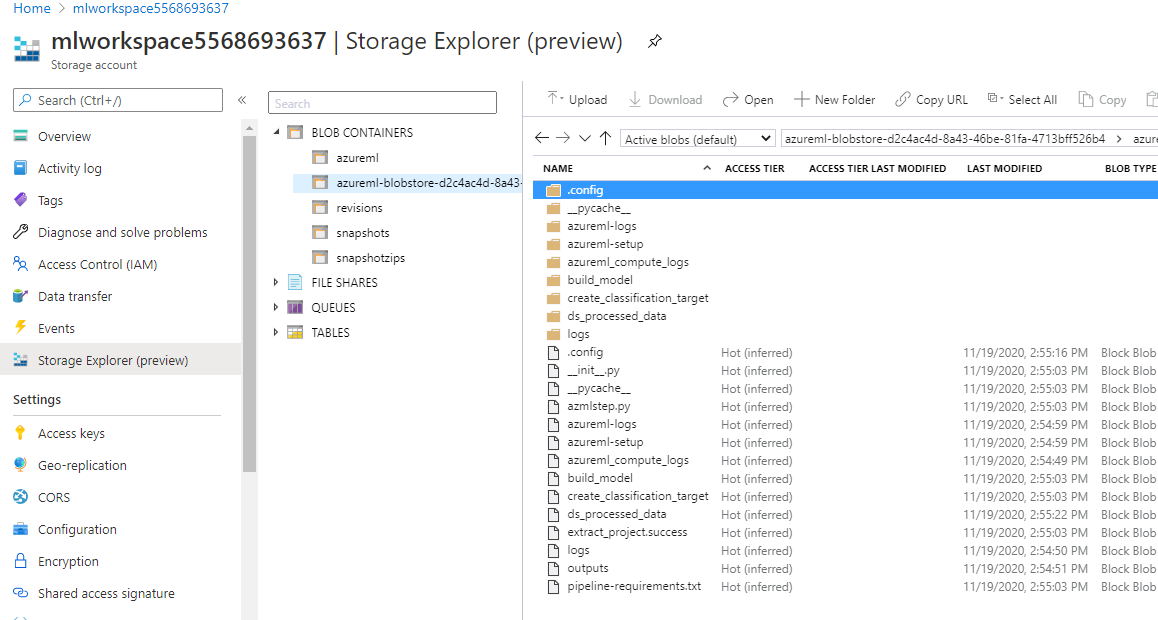The width and height of the screenshot is (1158, 620).
Task: Click the Configuration toolbox icon
Action: pyautogui.click(x=21, y=529)
